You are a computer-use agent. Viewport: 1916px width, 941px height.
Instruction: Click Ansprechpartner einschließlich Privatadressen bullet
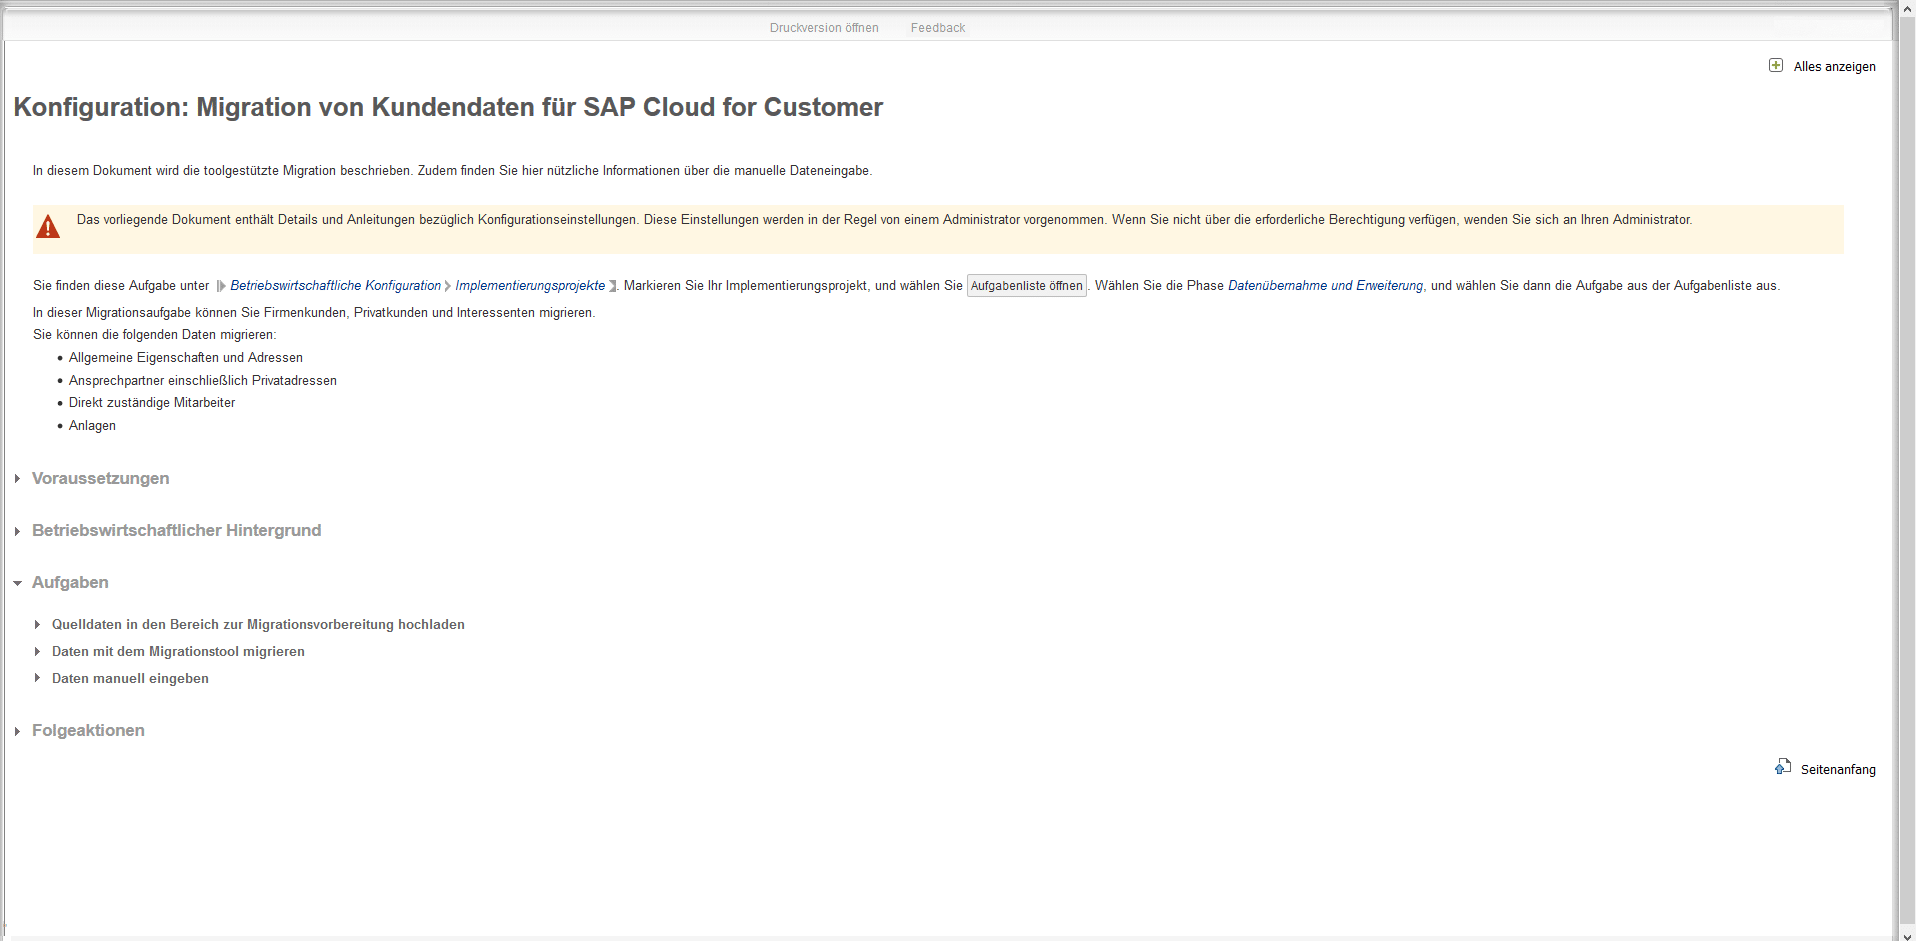(202, 381)
